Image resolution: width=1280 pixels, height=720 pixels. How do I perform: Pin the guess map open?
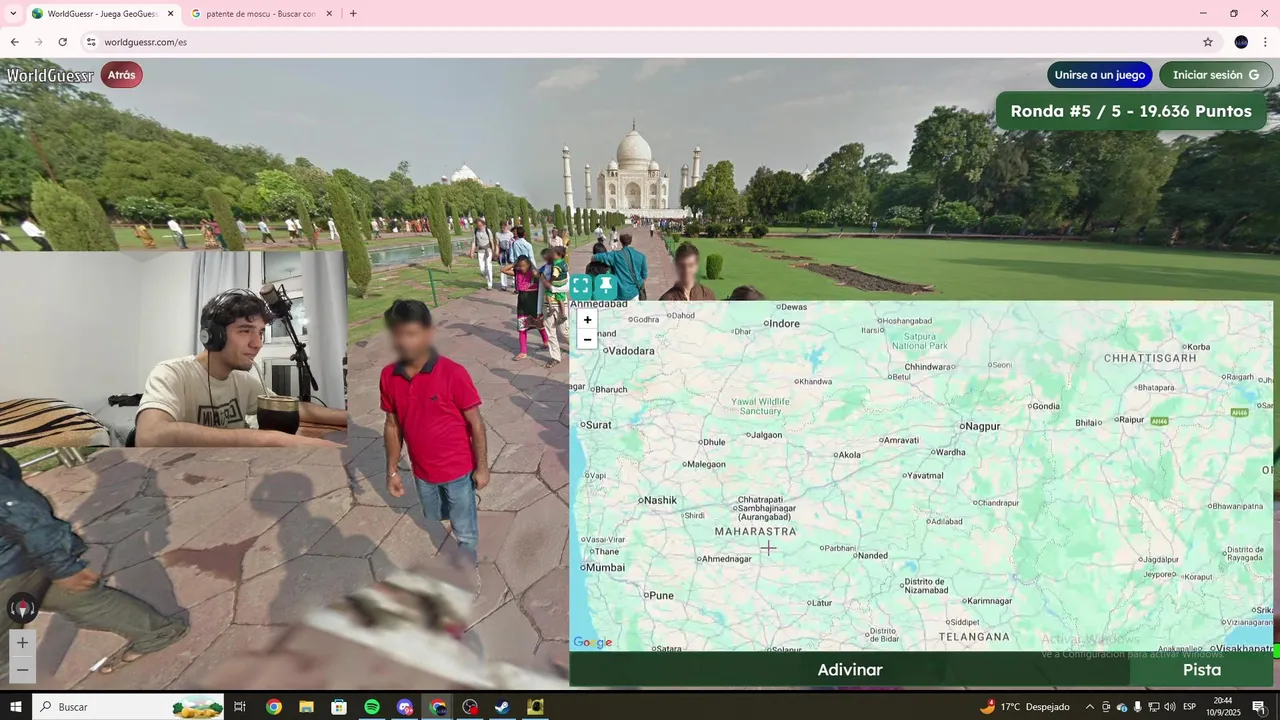pyautogui.click(x=606, y=285)
